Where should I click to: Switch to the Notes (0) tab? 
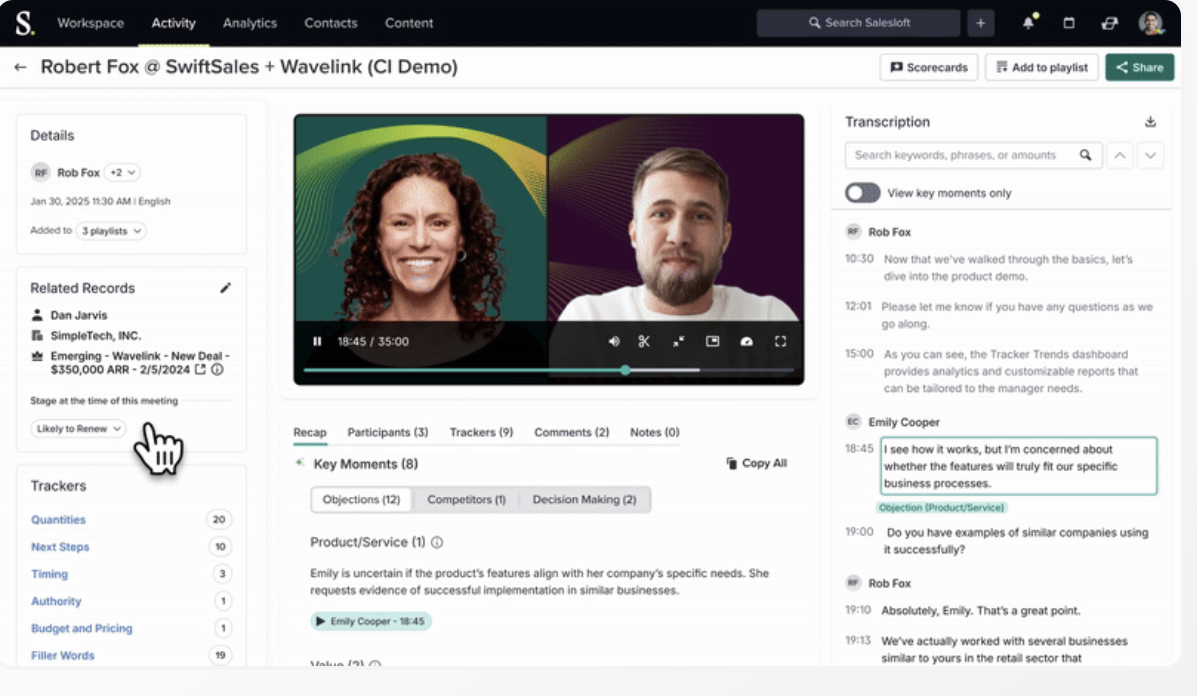[654, 432]
